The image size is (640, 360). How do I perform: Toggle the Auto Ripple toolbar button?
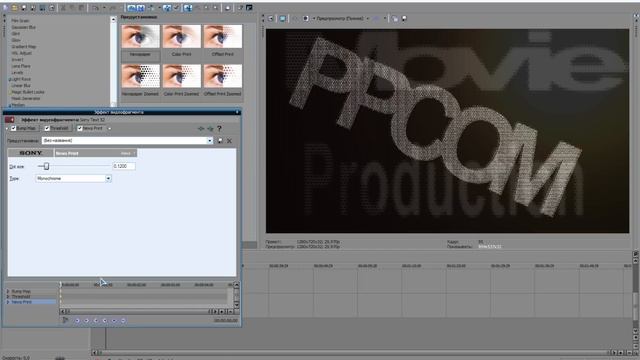151,8
